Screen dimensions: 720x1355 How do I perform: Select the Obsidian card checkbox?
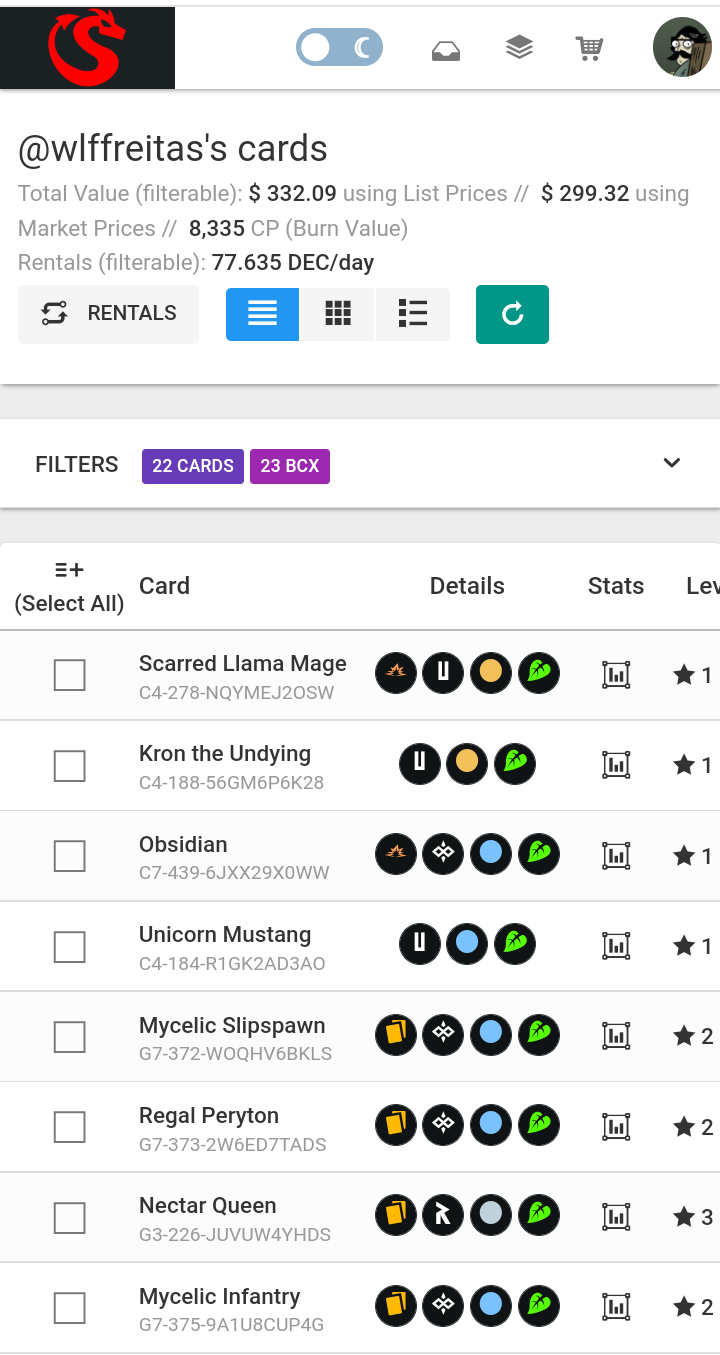[69, 856]
